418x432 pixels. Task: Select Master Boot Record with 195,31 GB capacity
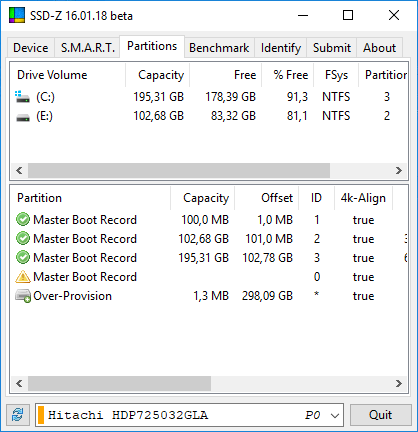(x=209, y=258)
